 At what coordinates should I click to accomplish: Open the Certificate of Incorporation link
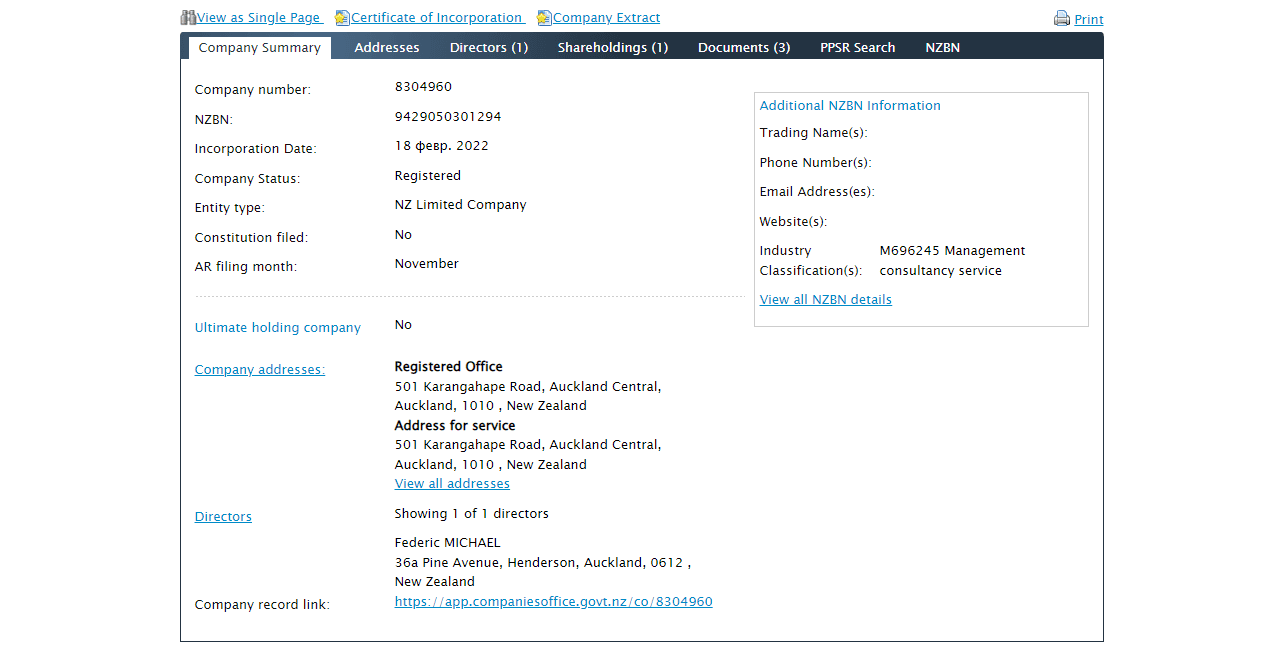[x=436, y=18]
